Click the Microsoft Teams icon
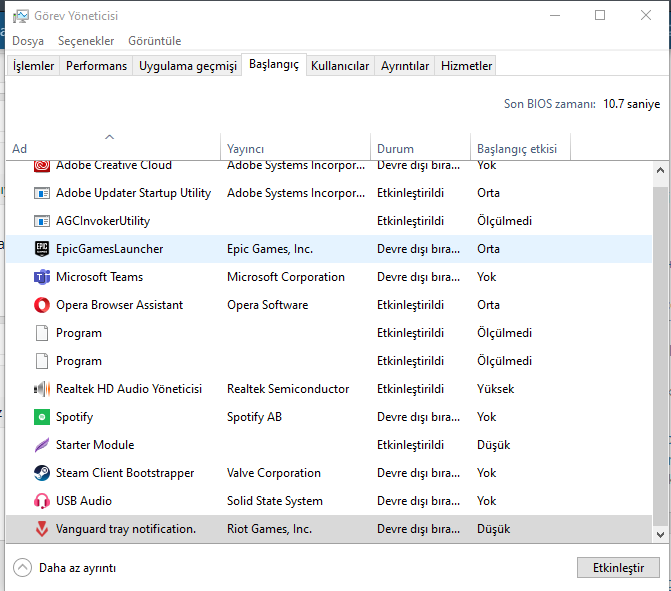 pos(42,277)
